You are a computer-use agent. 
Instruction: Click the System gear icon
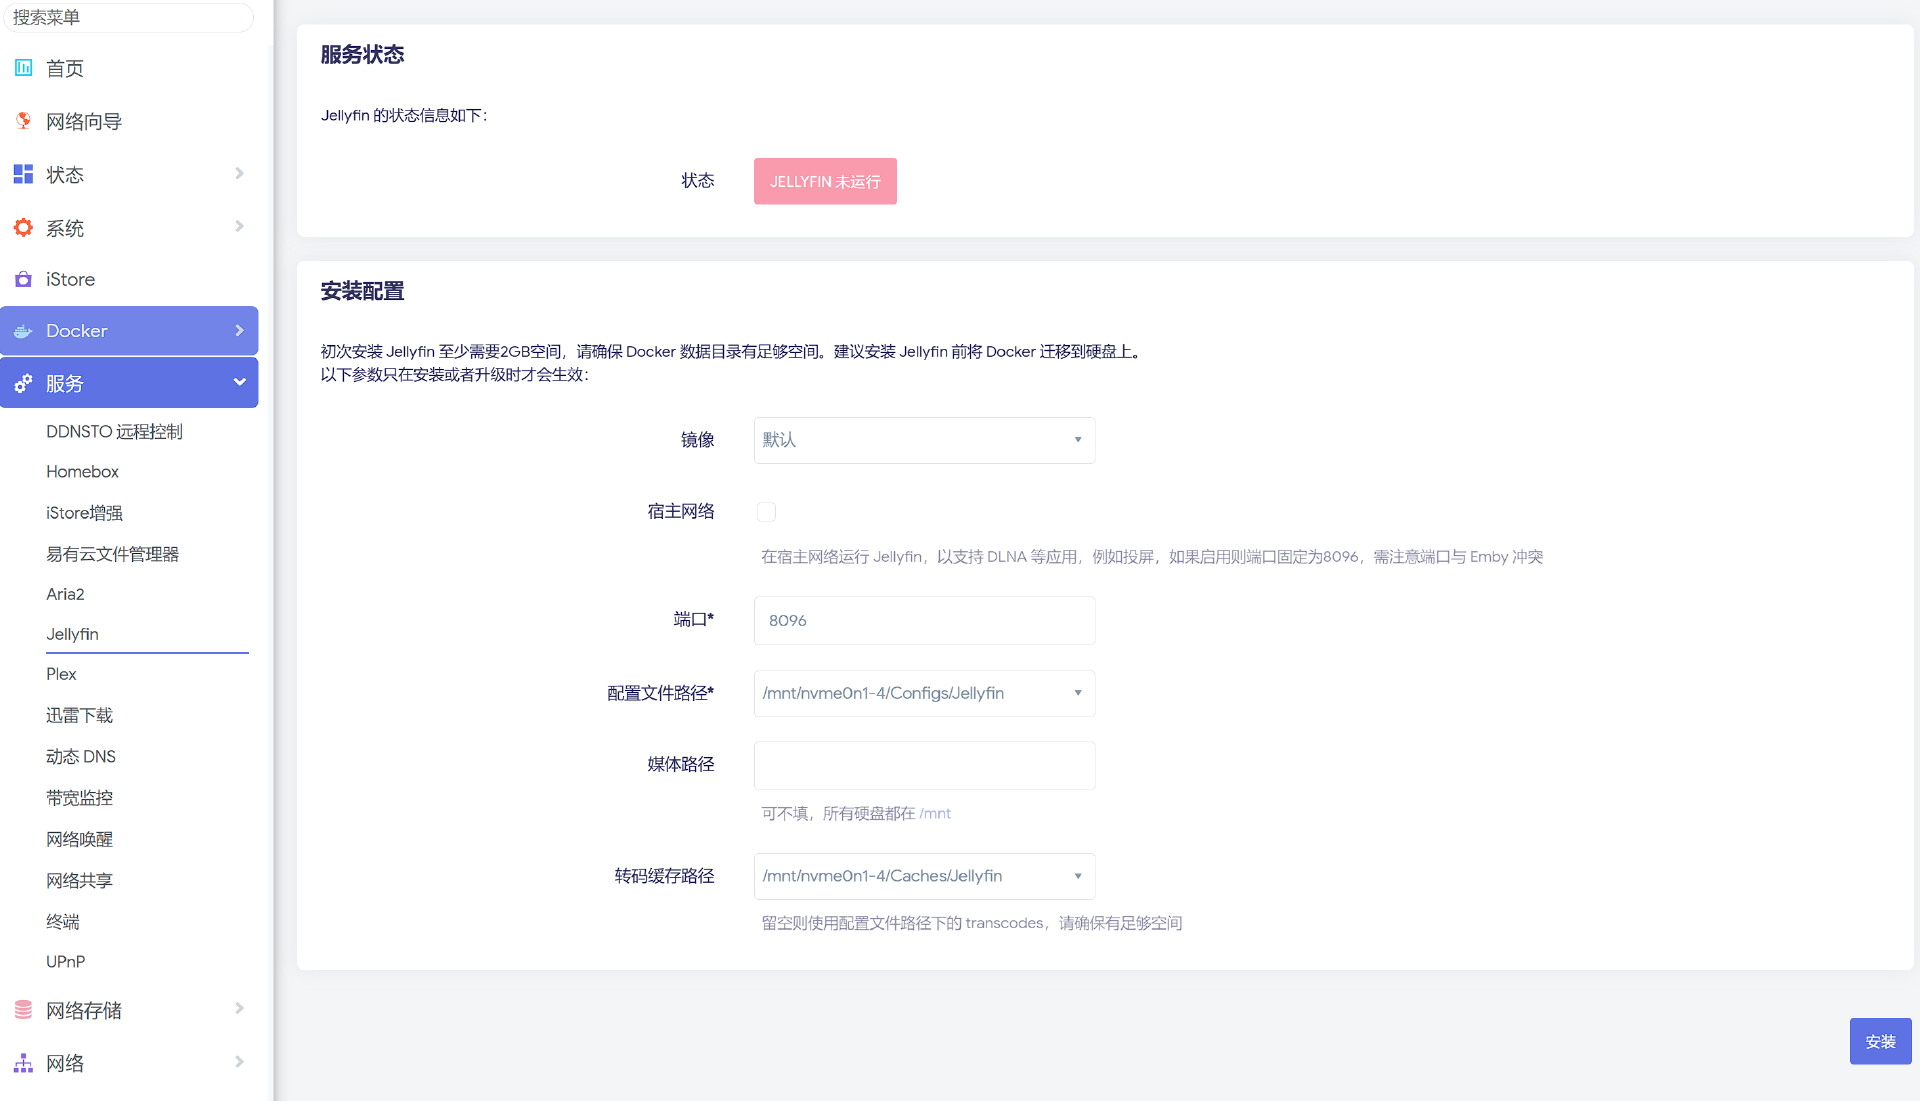[x=23, y=228]
